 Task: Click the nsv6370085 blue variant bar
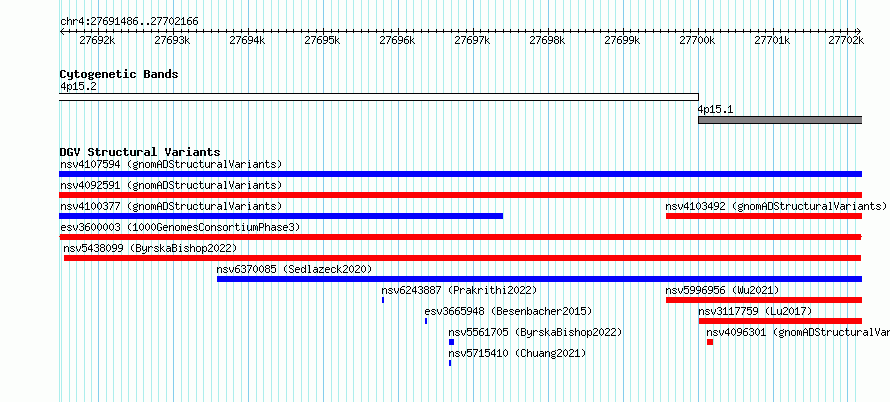click(539, 279)
